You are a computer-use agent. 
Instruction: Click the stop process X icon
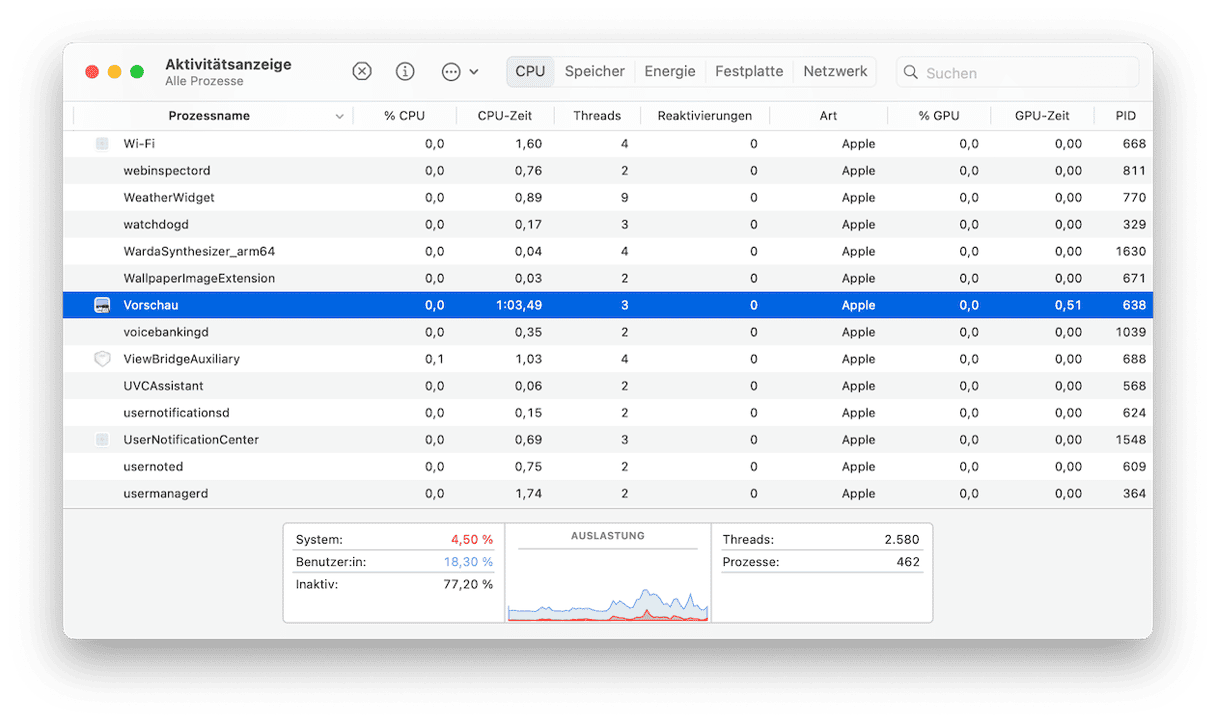362,72
